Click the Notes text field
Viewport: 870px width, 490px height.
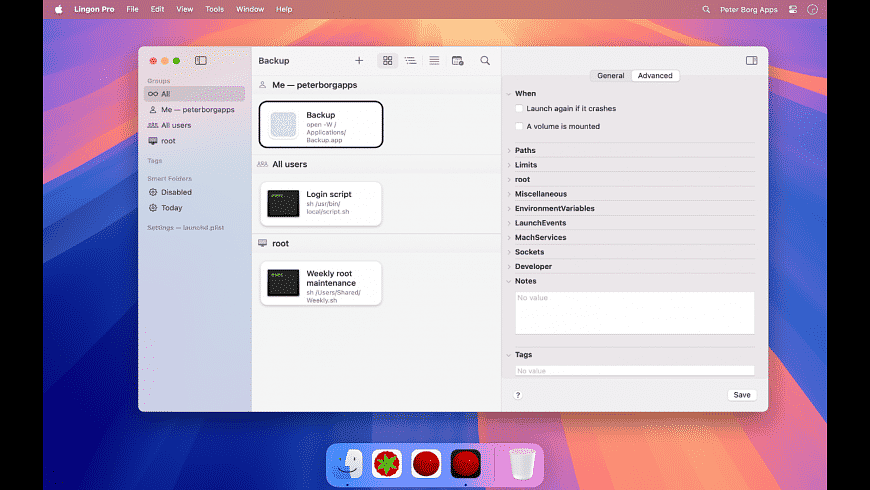pos(634,313)
